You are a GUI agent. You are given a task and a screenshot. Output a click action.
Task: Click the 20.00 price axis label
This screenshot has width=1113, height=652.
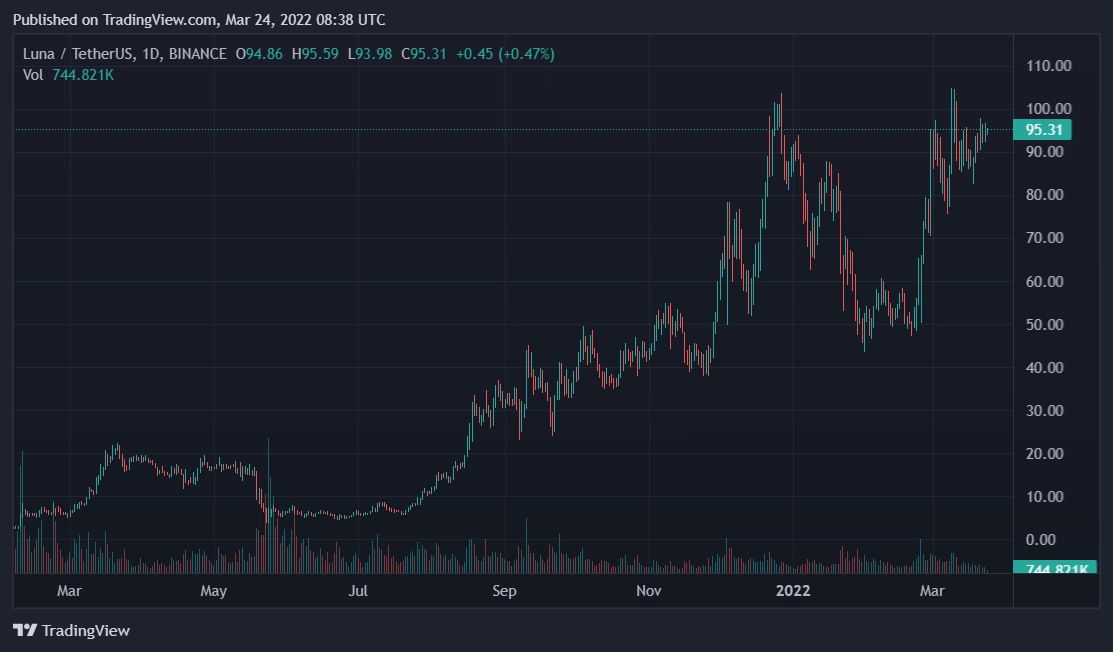(1050, 454)
